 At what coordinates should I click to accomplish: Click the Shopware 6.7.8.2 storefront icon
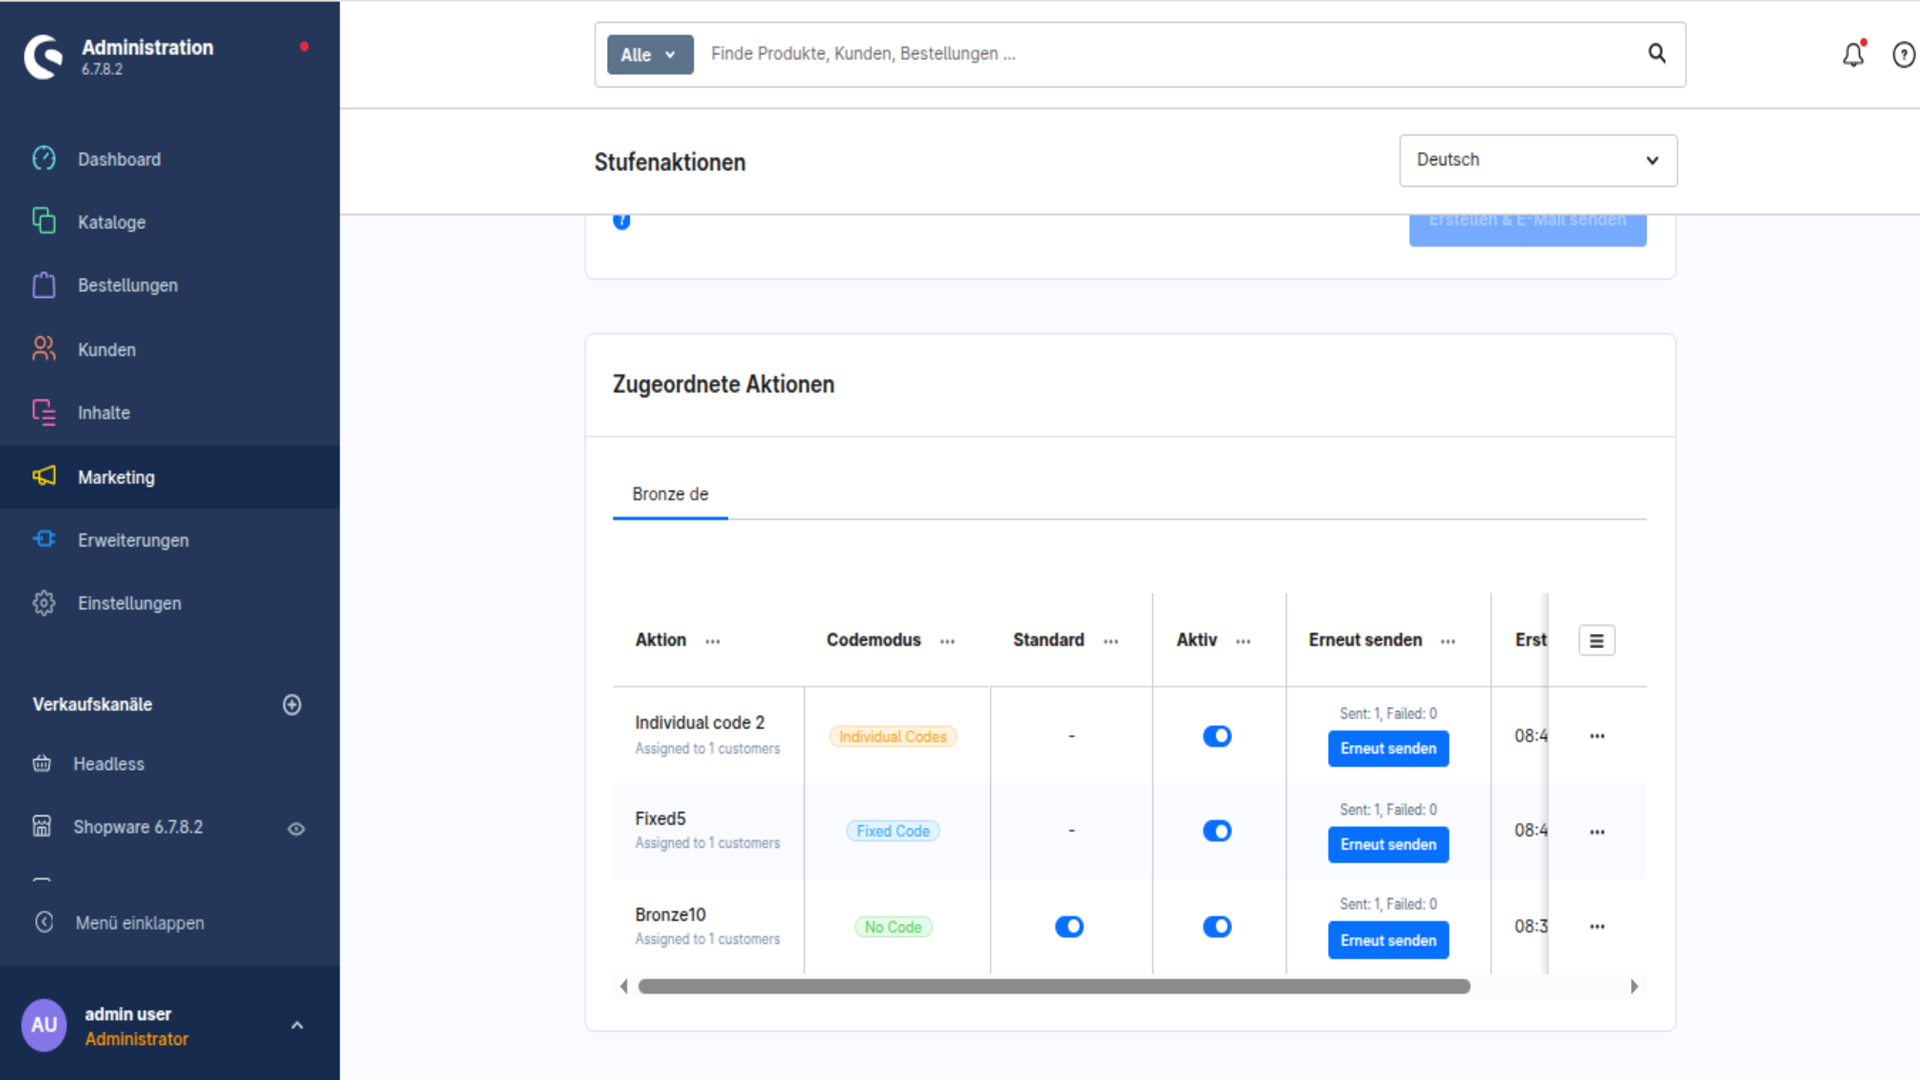pos(42,826)
